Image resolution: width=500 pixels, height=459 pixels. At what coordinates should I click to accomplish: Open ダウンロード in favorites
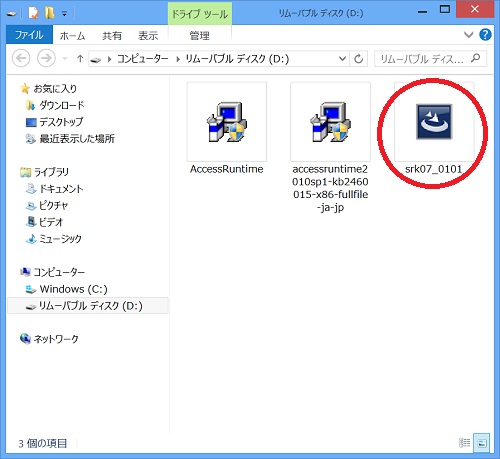(62, 106)
